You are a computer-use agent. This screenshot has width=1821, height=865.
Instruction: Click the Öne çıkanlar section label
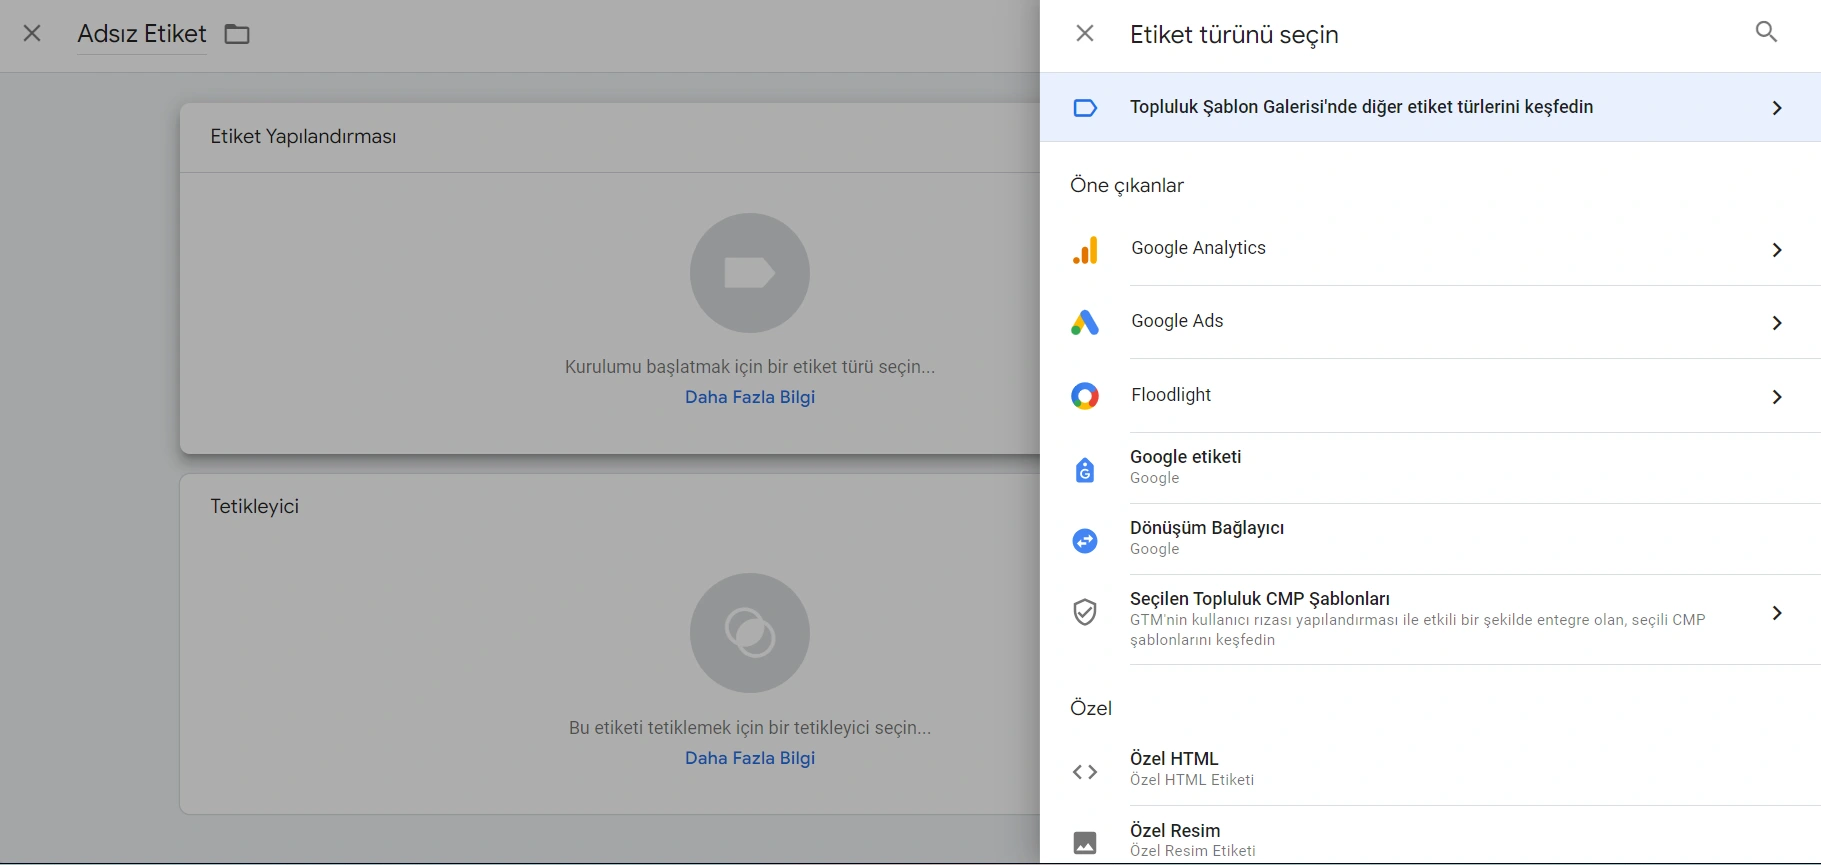1127,186
